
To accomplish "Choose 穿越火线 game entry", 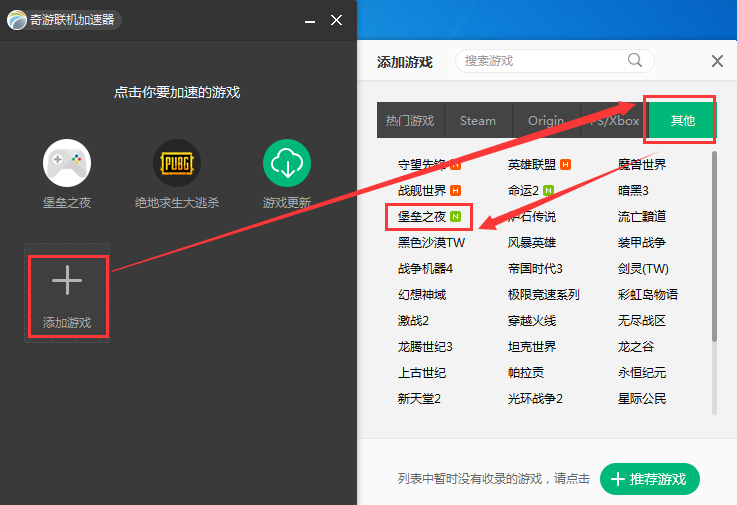I will 532,321.
